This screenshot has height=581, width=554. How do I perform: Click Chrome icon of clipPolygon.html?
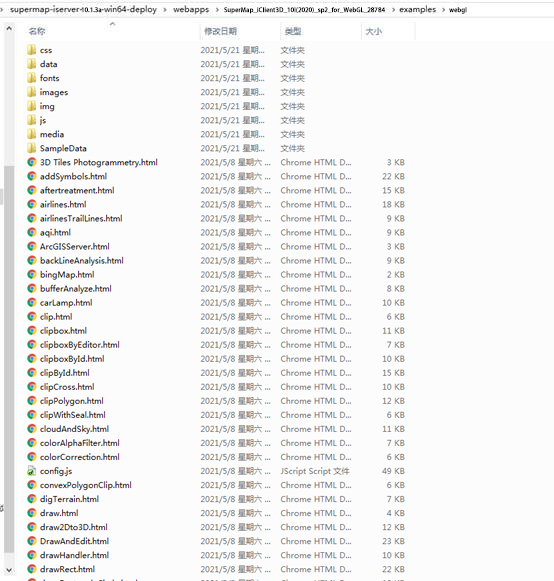32,401
